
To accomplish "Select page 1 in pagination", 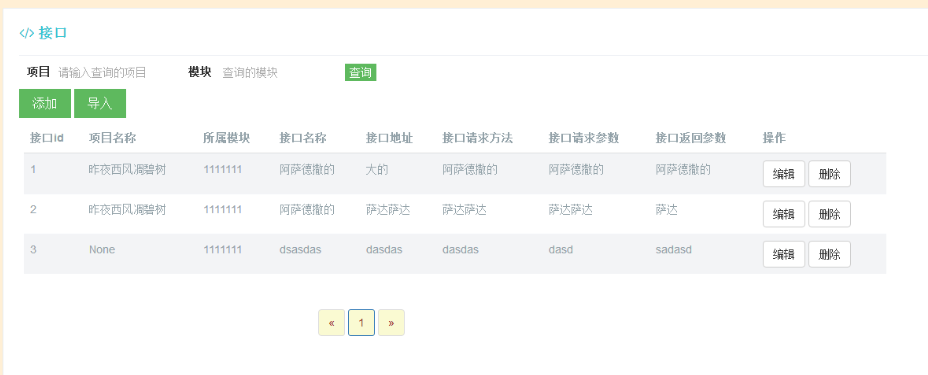I will point(361,323).
